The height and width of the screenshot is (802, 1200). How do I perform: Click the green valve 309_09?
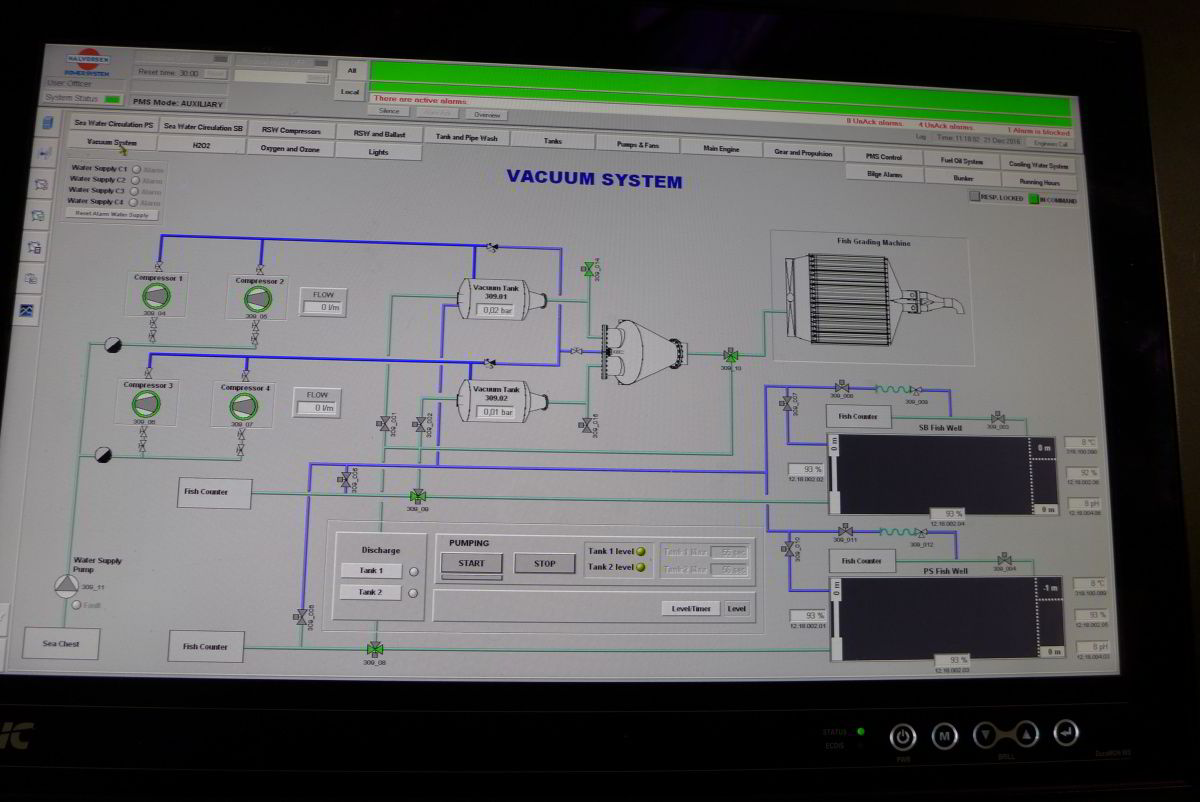[417, 496]
